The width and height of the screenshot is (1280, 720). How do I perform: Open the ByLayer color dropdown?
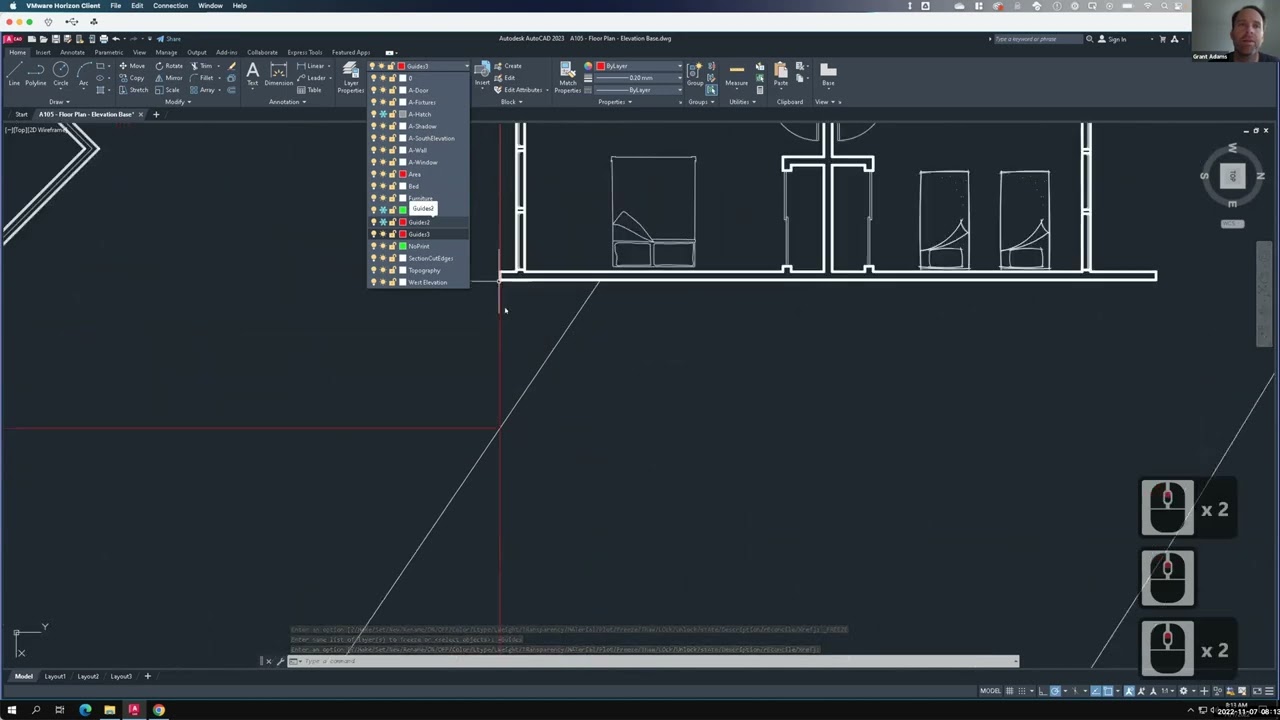[679, 66]
